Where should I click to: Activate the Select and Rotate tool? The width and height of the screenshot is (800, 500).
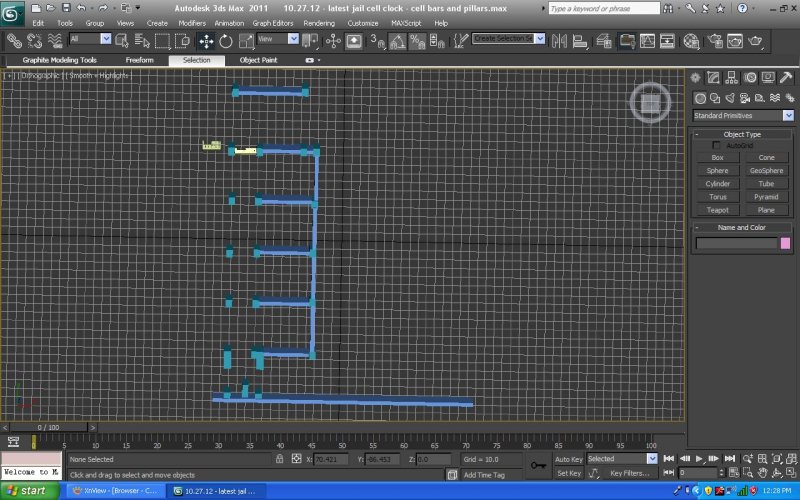tap(226, 41)
